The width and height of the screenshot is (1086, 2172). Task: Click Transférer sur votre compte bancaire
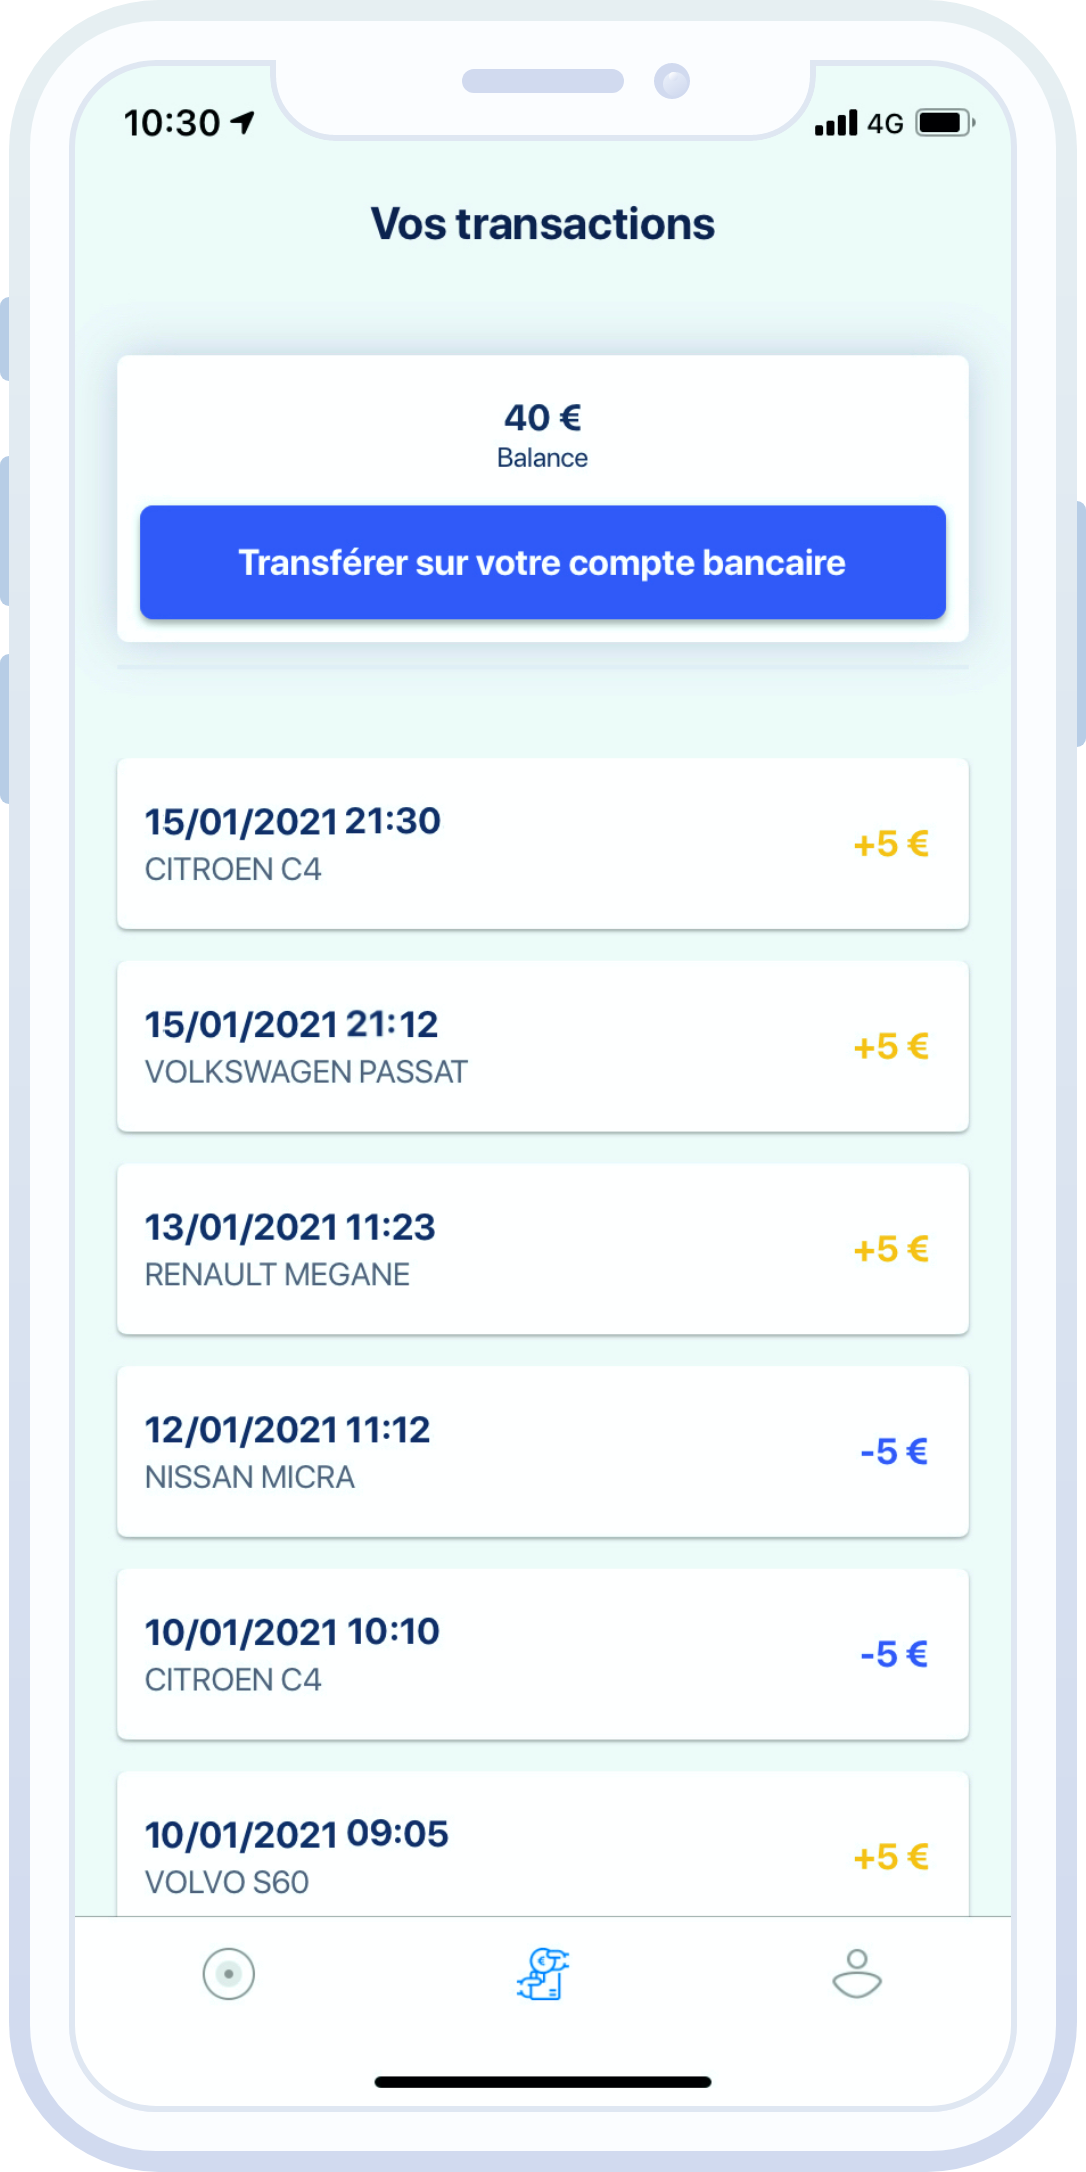pos(543,562)
